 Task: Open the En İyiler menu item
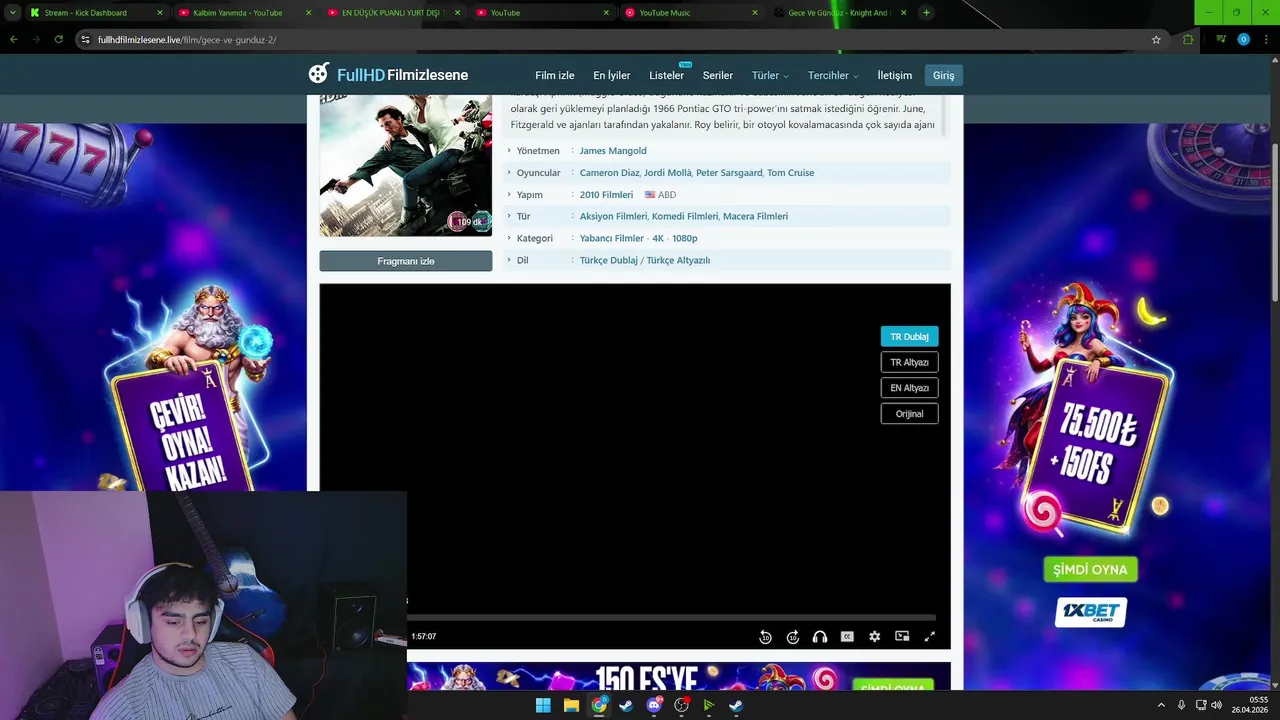pos(611,75)
